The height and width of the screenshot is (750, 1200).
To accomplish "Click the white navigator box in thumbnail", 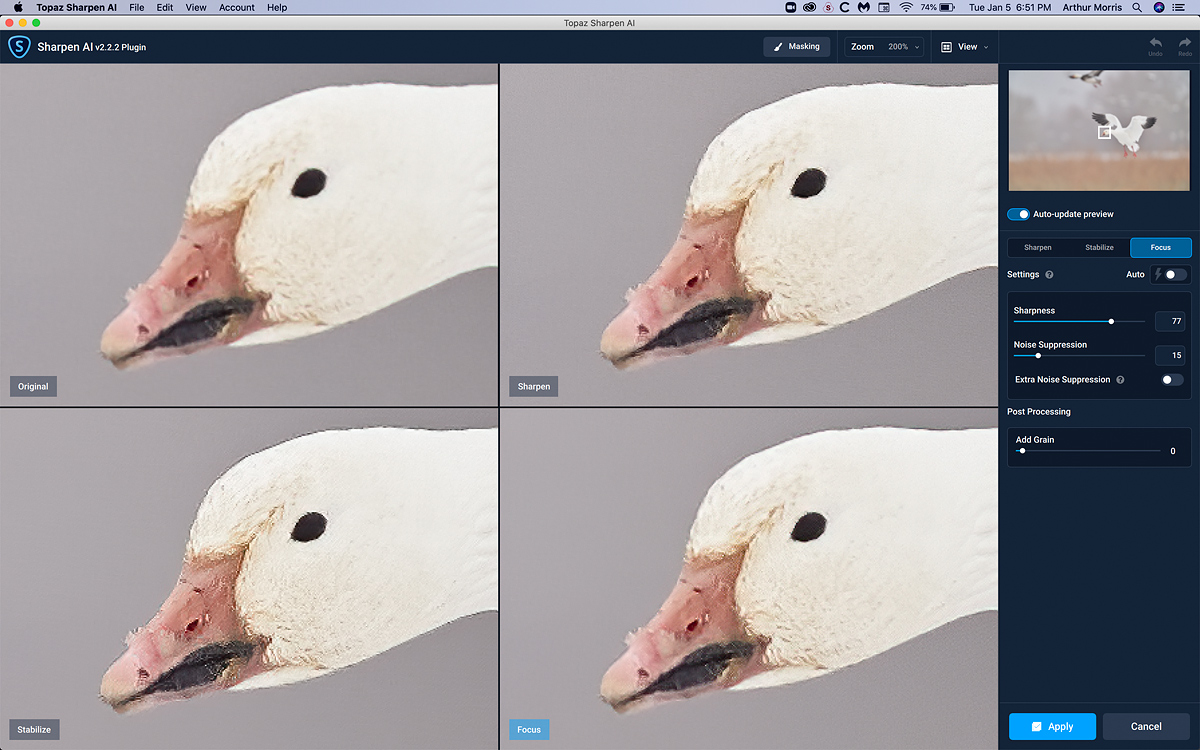I will point(1104,132).
